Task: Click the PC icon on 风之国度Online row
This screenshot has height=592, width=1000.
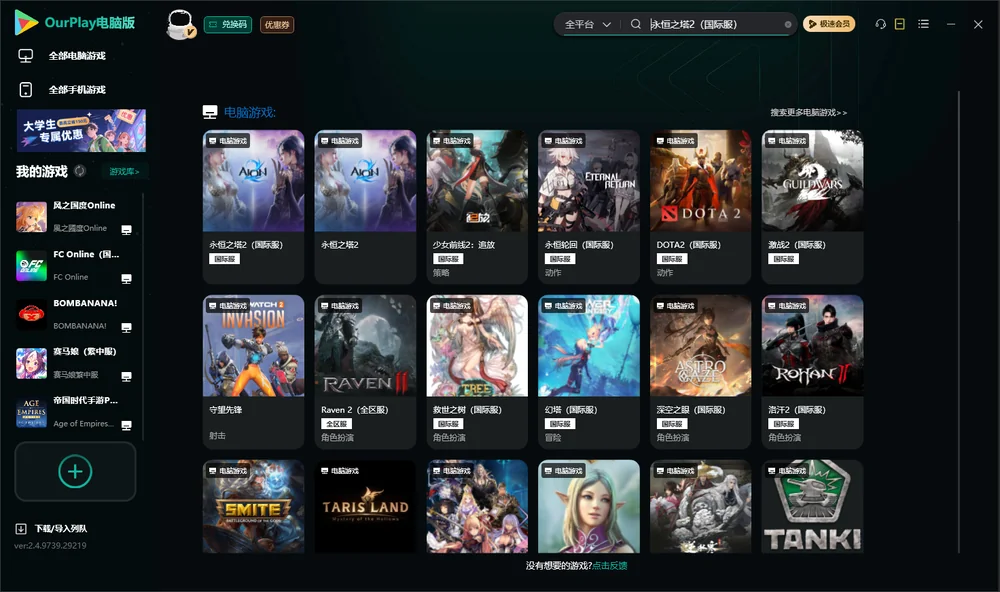Action: pyautogui.click(x=126, y=230)
